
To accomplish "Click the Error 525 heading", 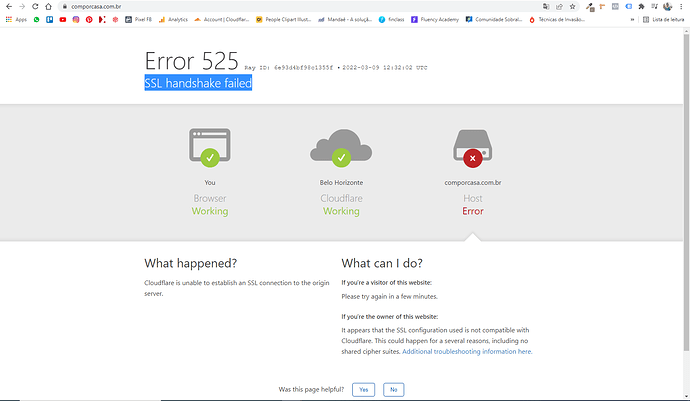I will click(x=191, y=61).
